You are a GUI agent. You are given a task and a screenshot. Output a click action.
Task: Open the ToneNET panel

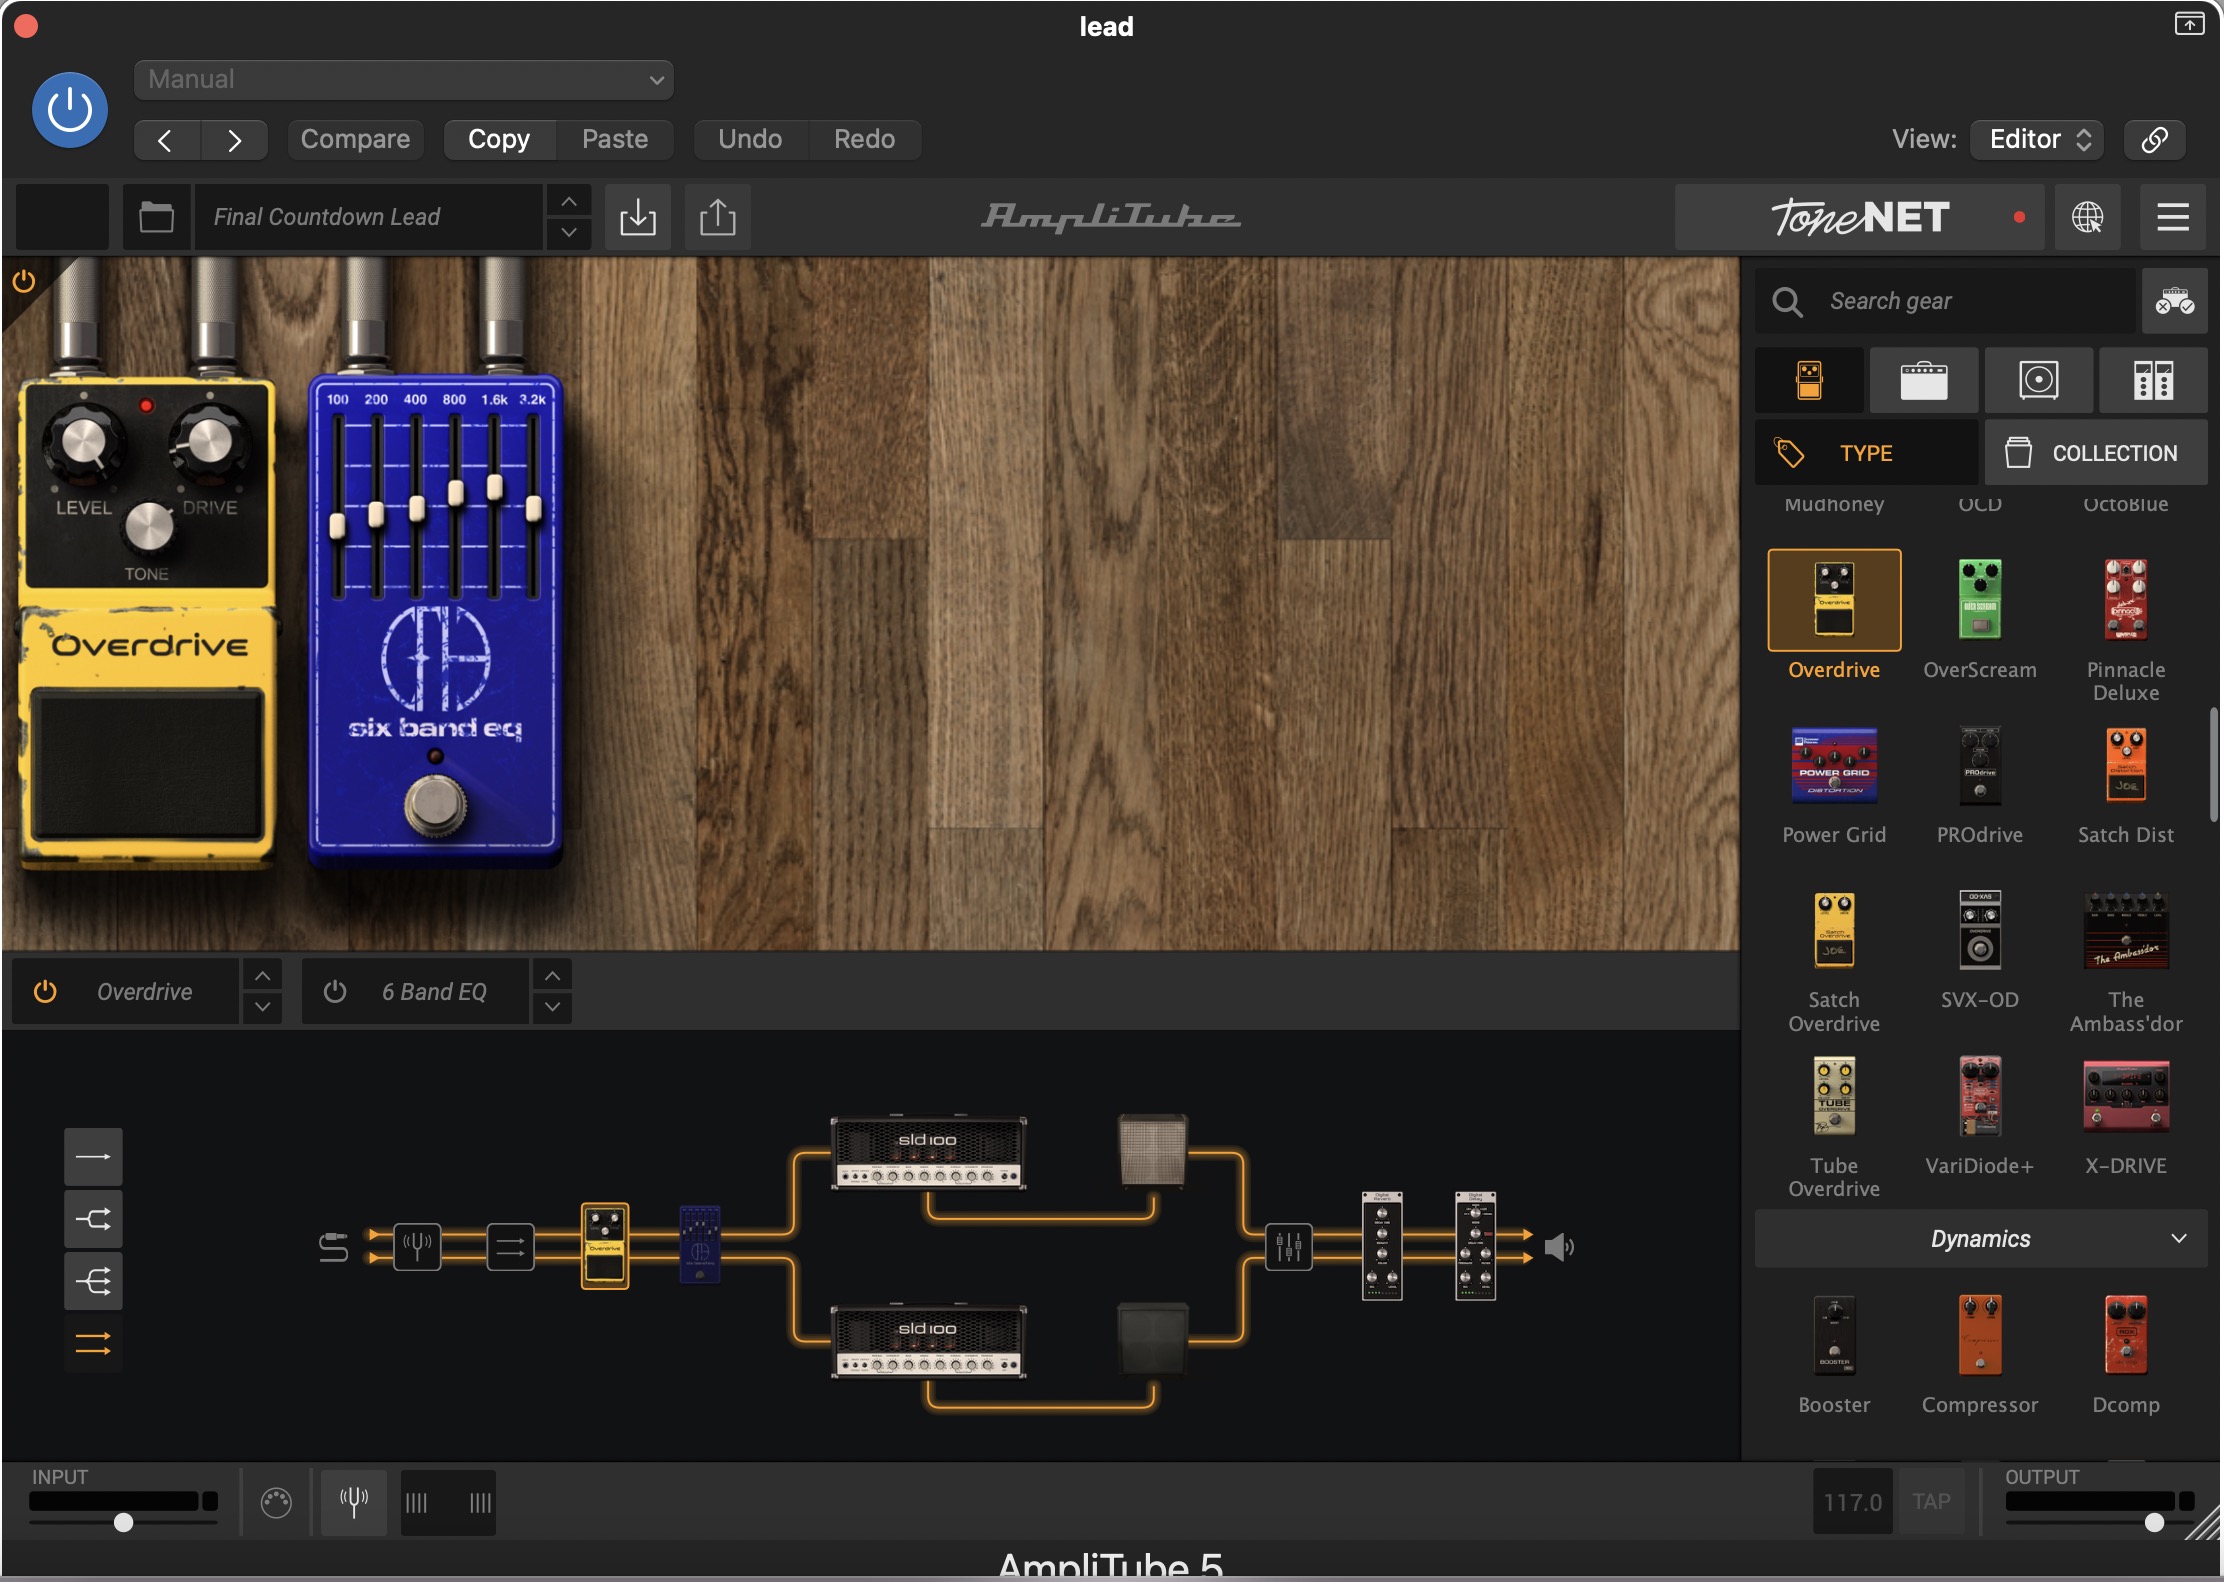[x=1860, y=217]
